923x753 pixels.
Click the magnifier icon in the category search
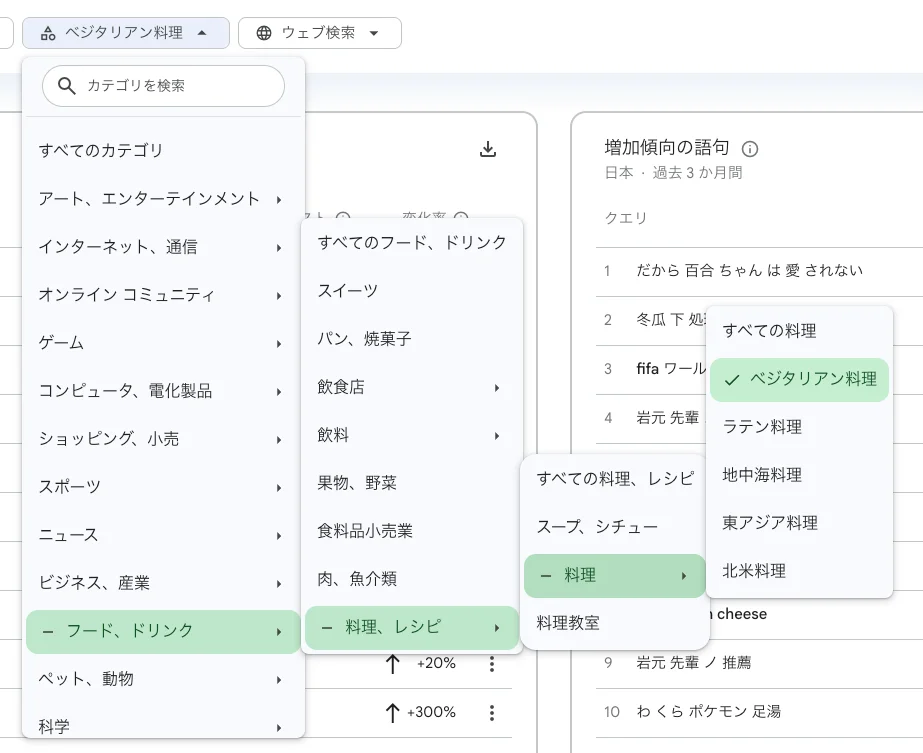click(67, 86)
